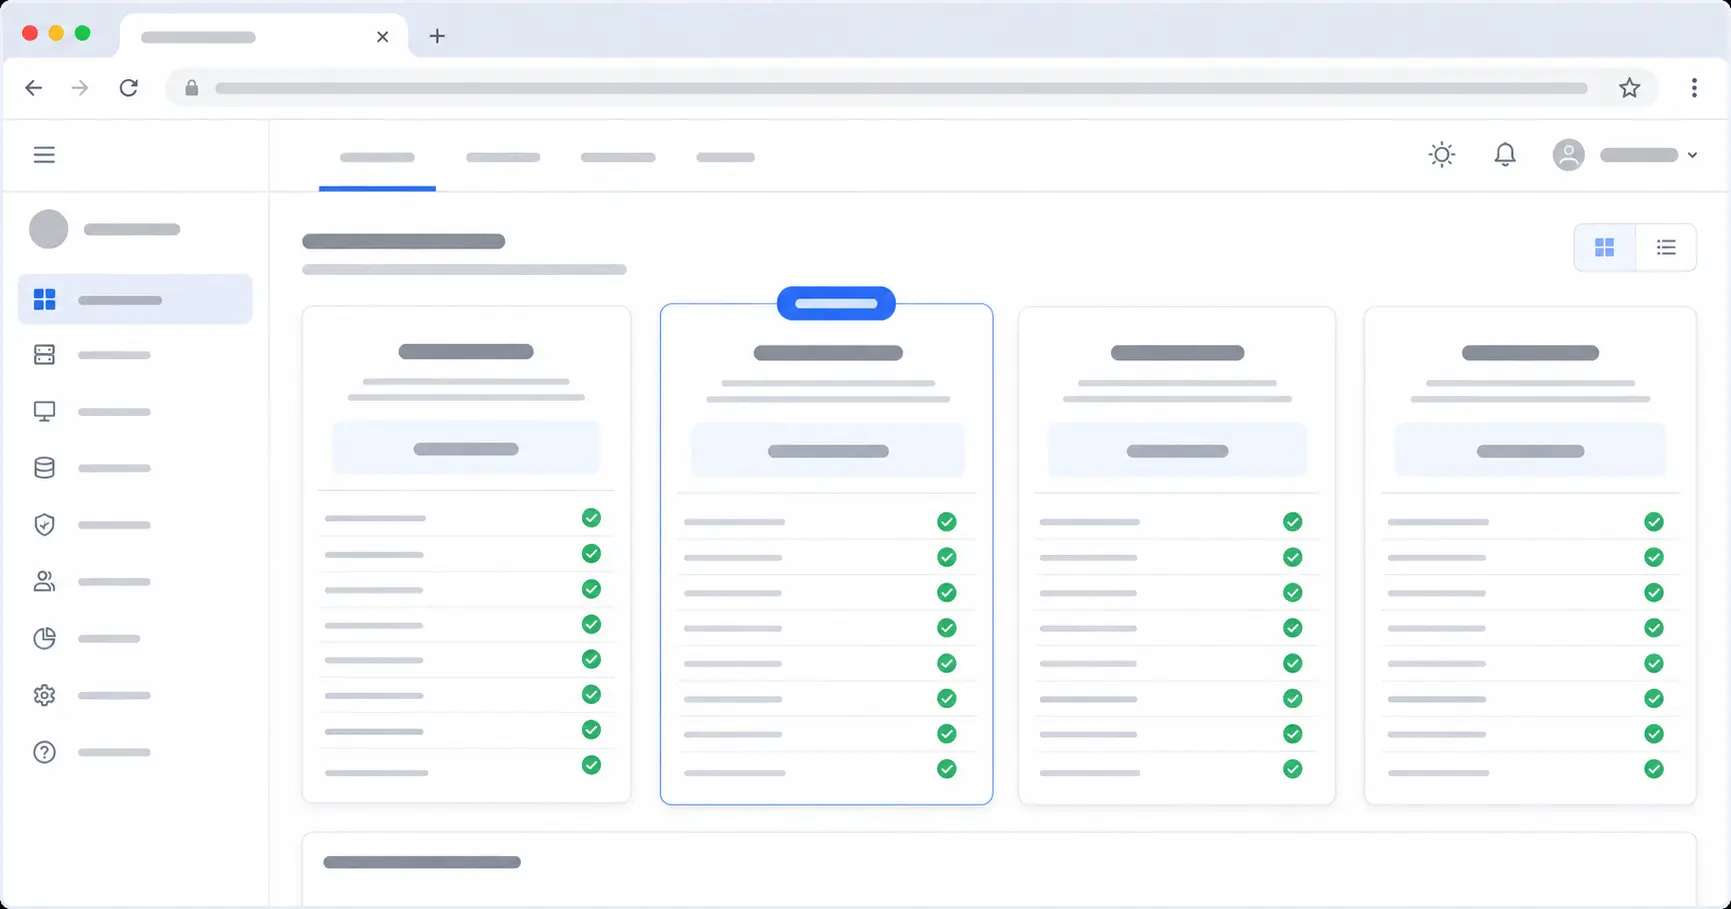Open the hamburger menu in sidebar header

click(x=44, y=155)
